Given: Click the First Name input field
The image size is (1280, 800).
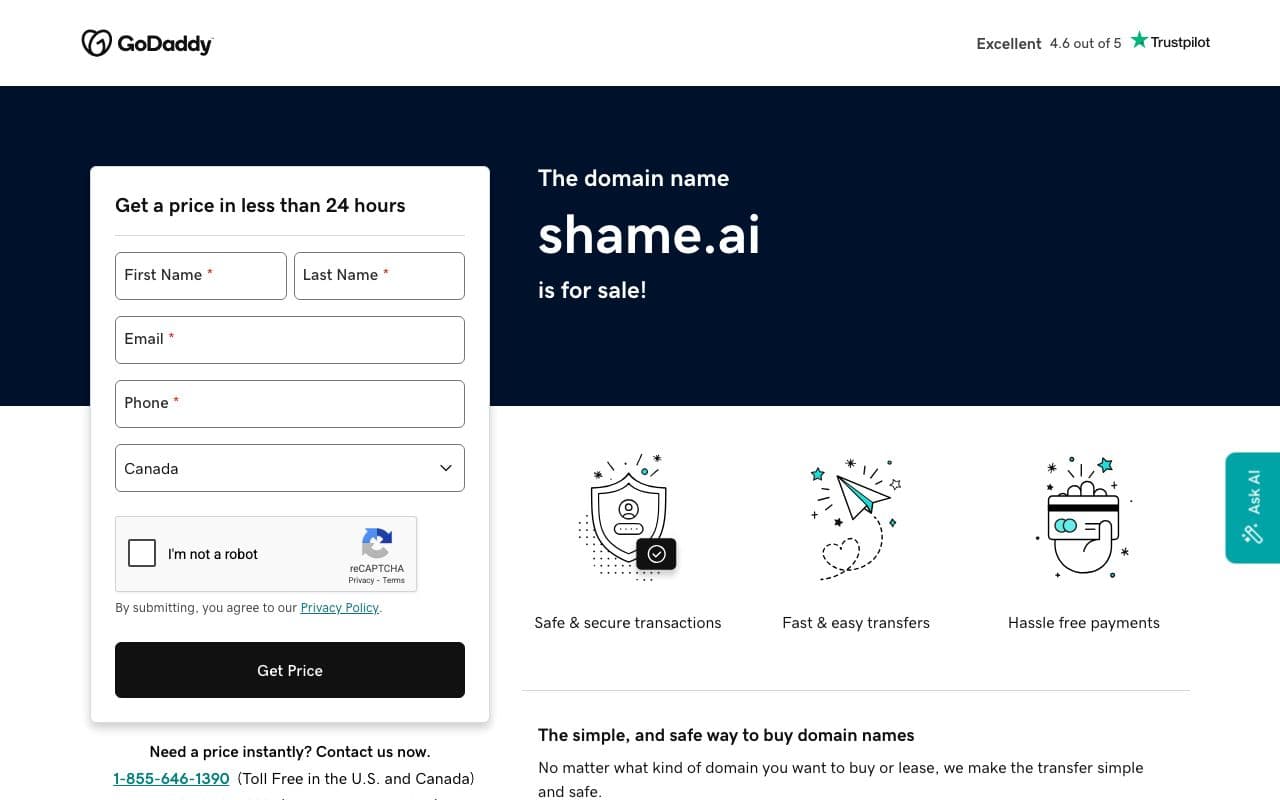Looking at the screenshot, I should [x=200, y=275].
